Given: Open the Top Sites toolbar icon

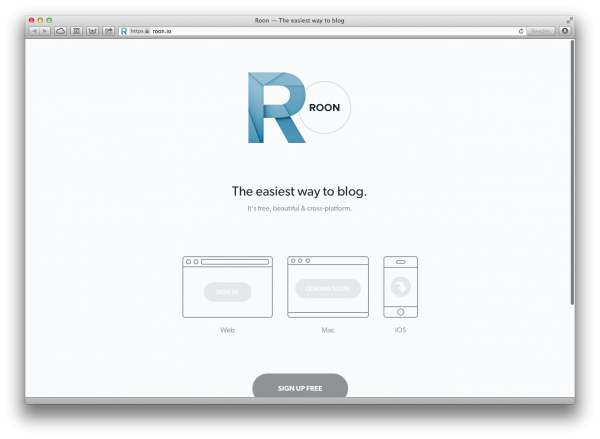Looking at the screenshot, I should coord(92,31).
